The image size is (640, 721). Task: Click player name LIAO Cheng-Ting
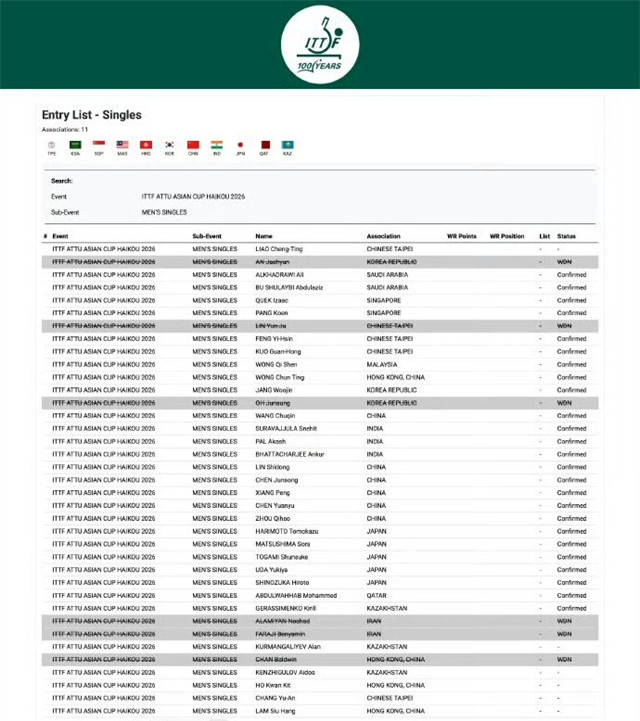(279, 249)
